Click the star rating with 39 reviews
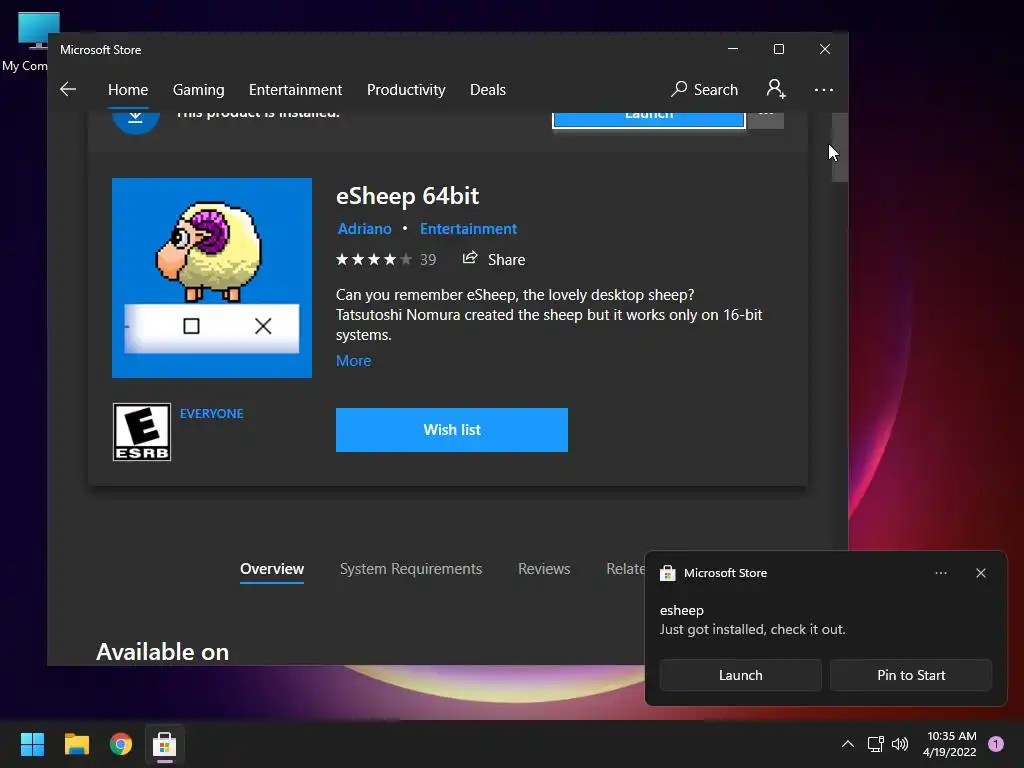The width and height of the screenshot is (1024, 768). (x=385, y=260)
